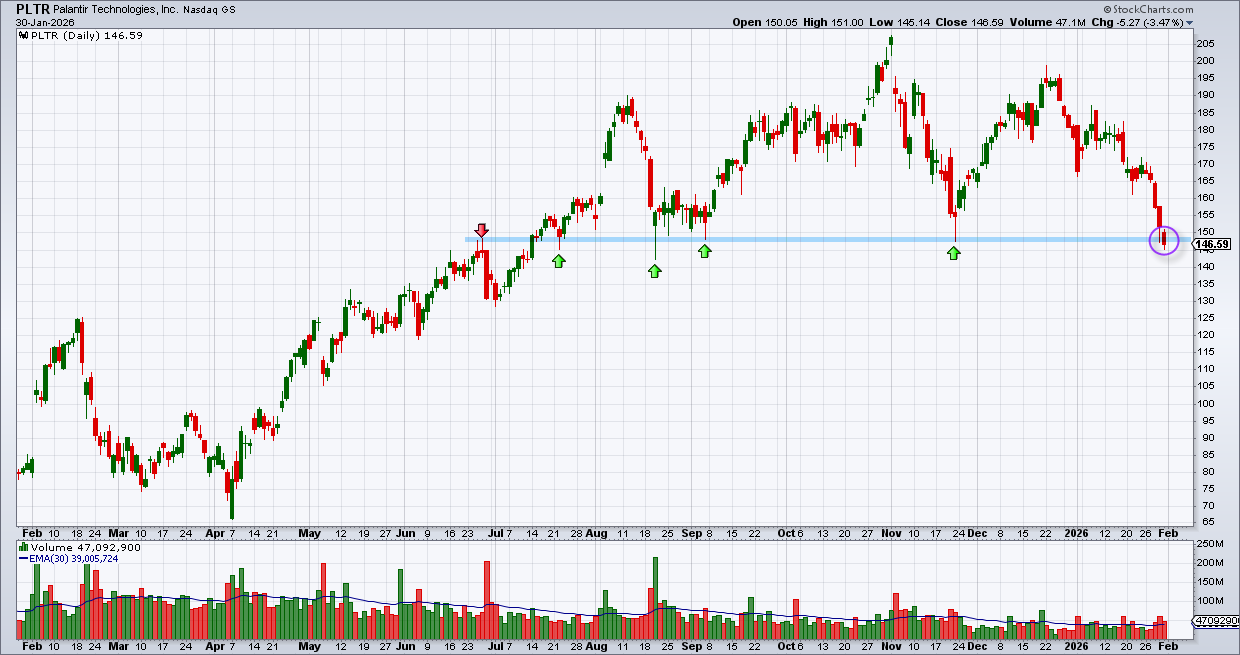Viewport: 1240px width, 655px height.
Task: Click the 205 label on the price axis
Action: pyautogui.click(x=1207, y=43)
